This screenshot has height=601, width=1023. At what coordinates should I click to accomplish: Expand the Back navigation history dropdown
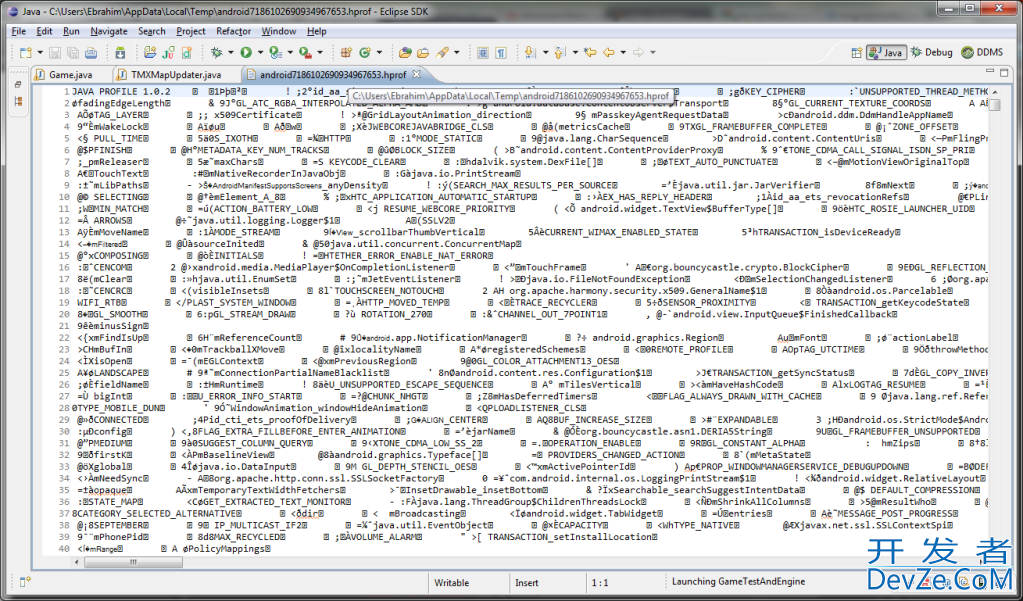(x=623, y=52)
